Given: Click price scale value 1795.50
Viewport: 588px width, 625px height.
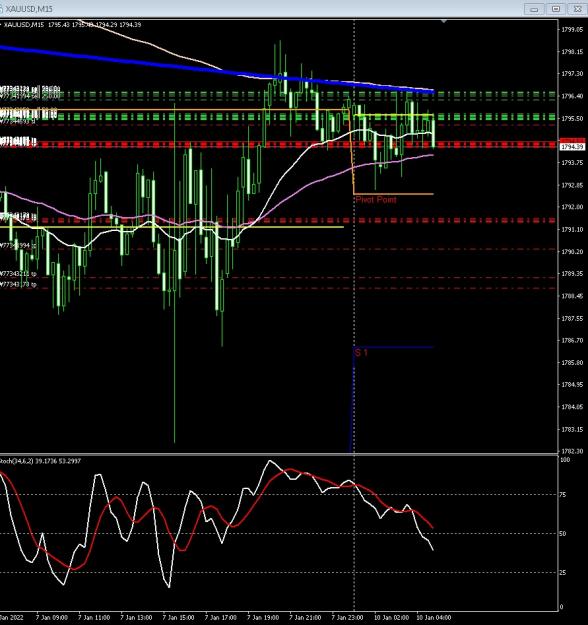Looking at the screenshot, I should (x=572, y=119).
